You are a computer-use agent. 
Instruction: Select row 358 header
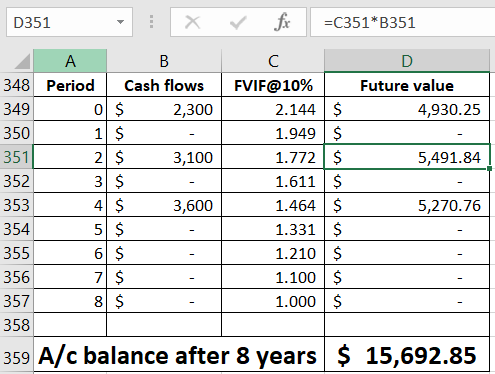tap(16, 325)
